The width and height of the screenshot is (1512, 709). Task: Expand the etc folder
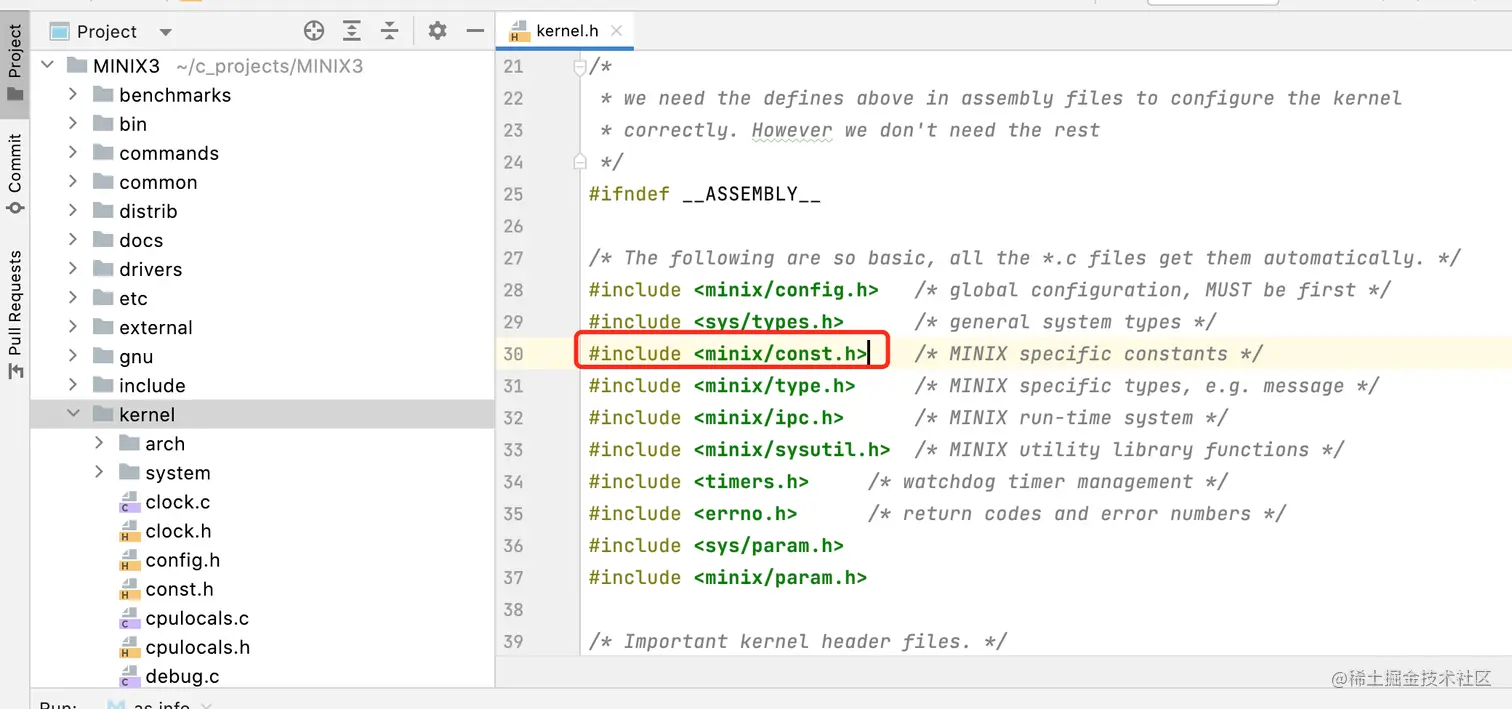point(73,298)
